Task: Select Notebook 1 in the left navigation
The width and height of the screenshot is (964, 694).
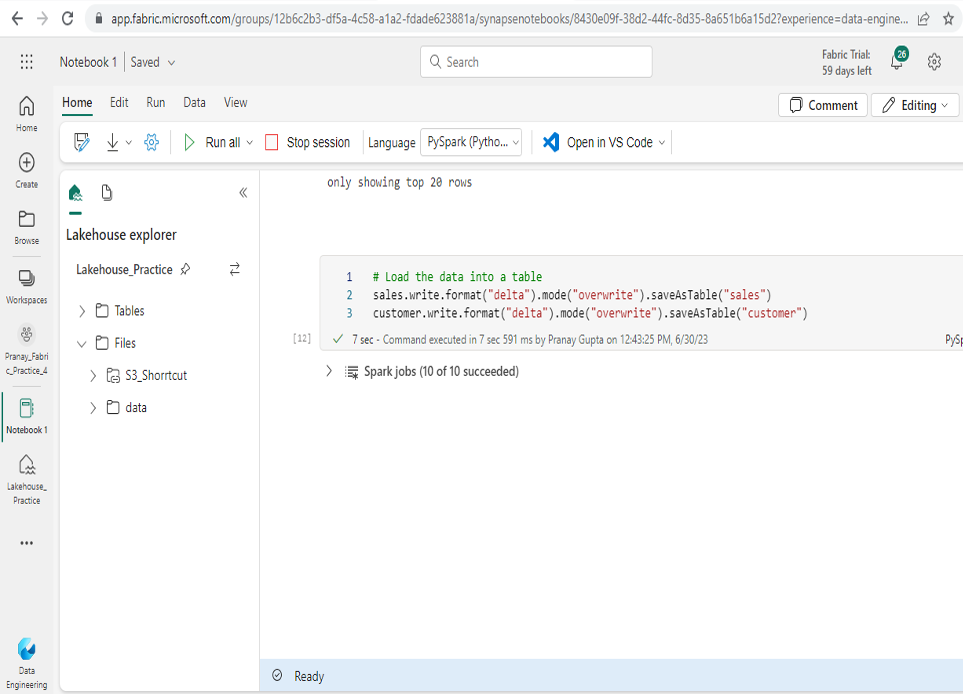Action: (26, 417)
